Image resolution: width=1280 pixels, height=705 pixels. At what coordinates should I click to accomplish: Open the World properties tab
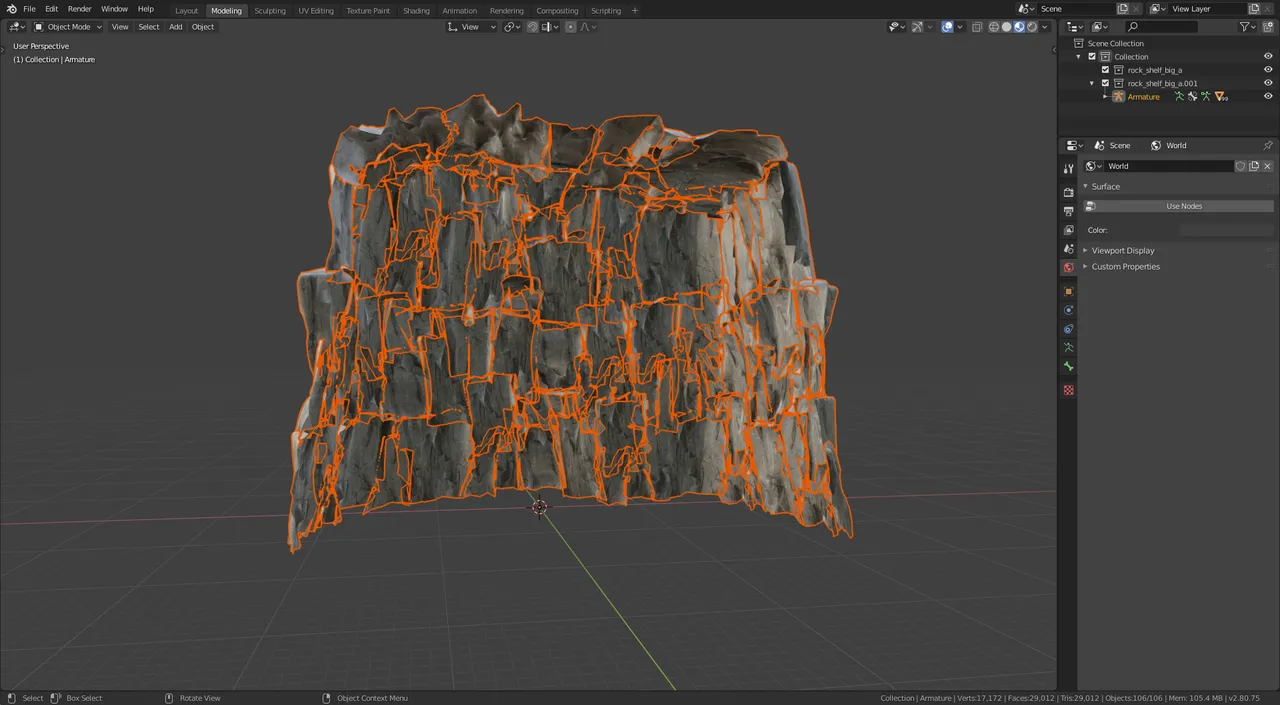pos(1068,268)
